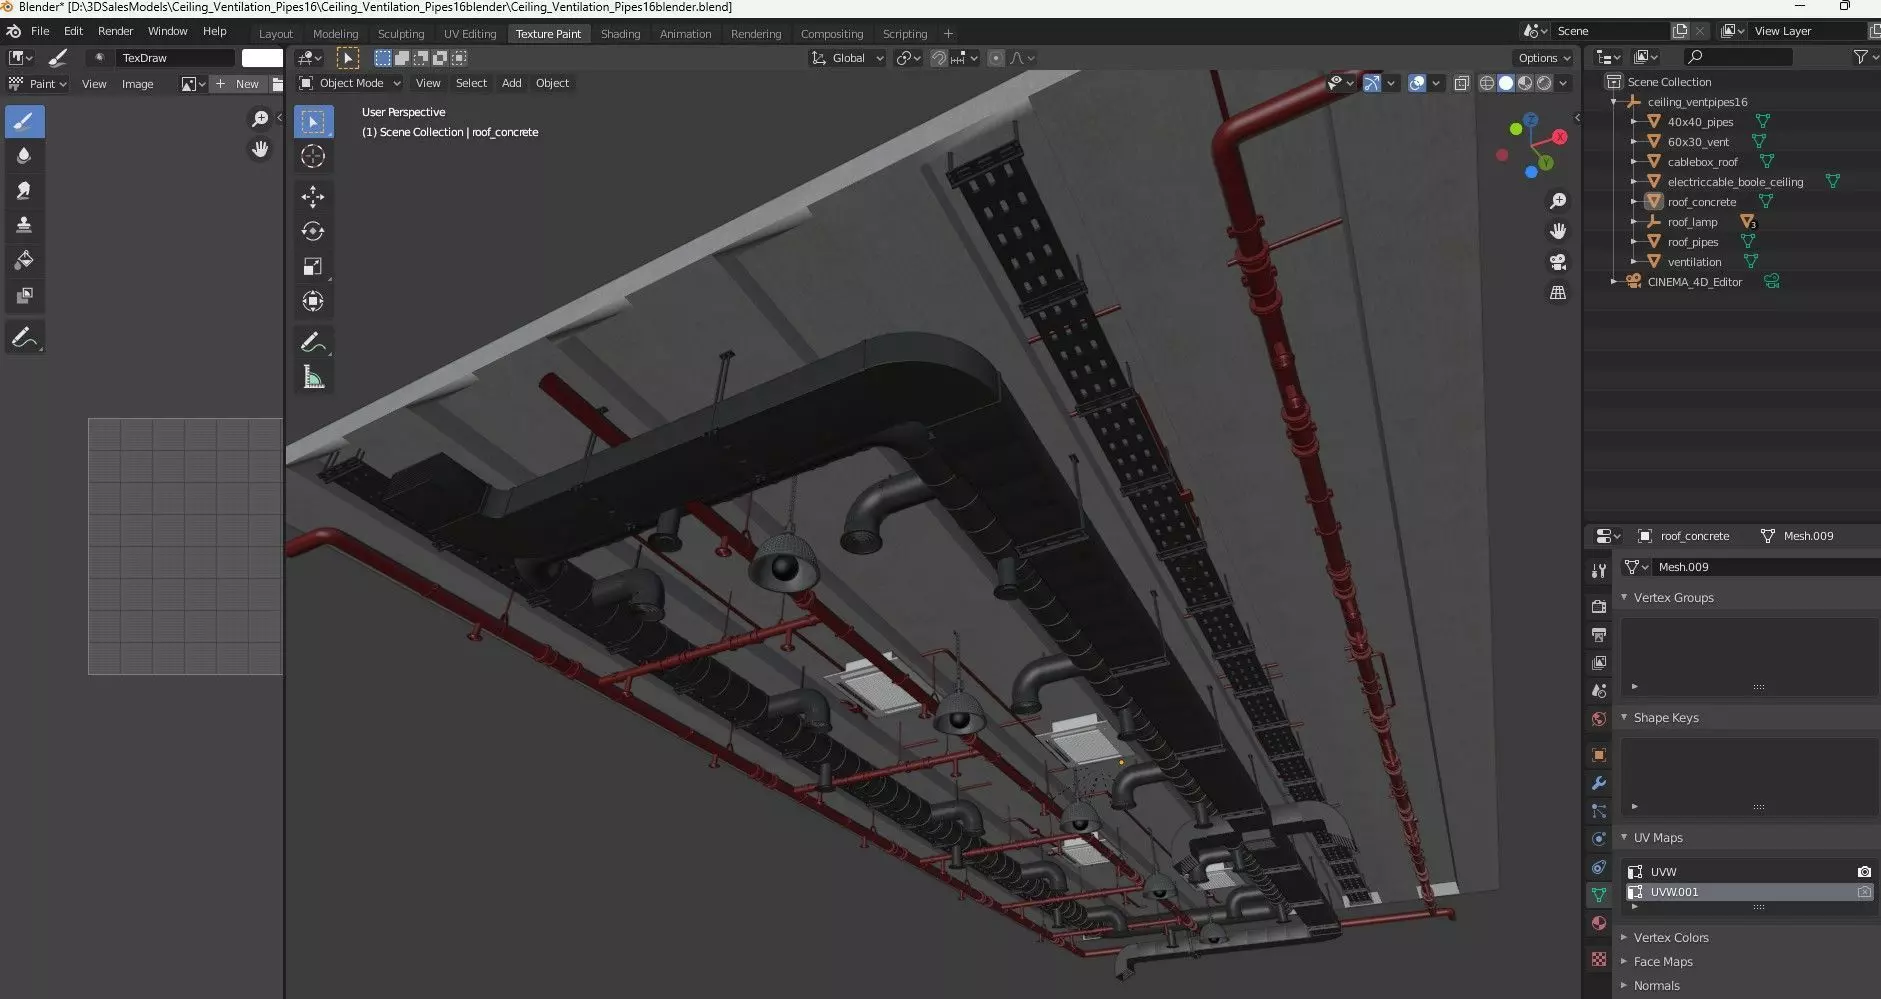Select the Clone stamp tool

[25, 225]
